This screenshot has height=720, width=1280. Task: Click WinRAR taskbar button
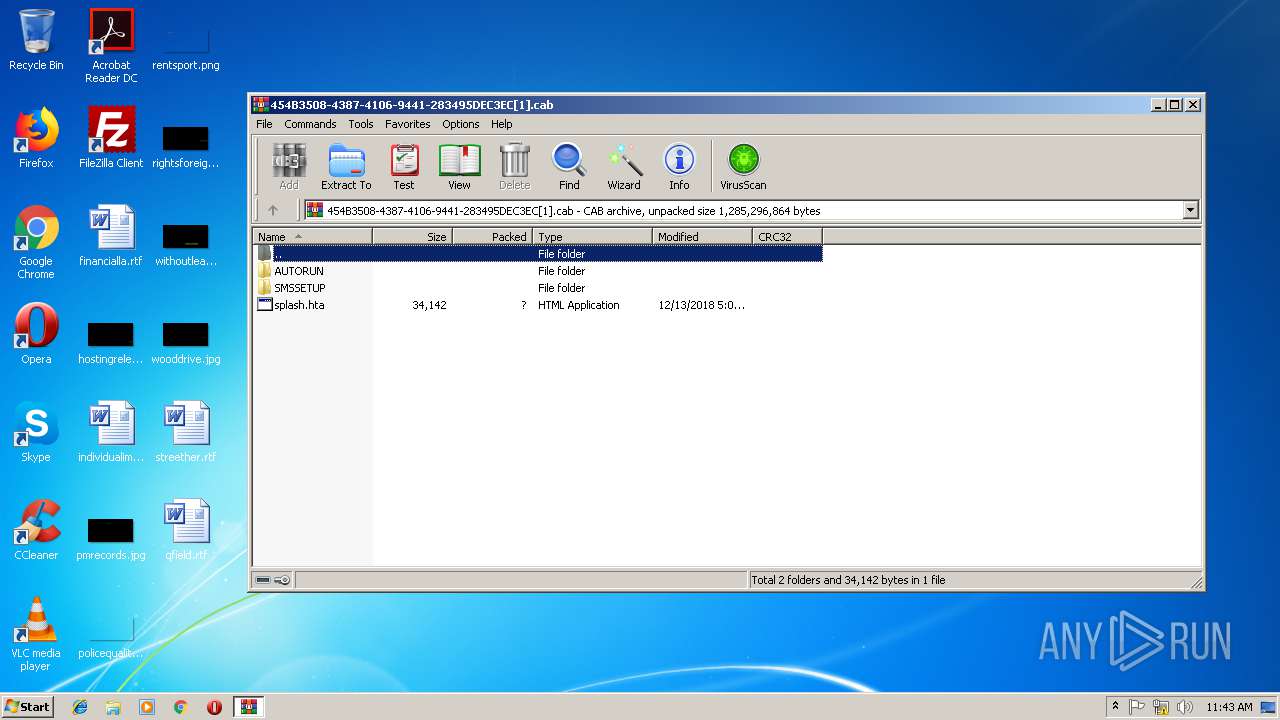pos(248,707)
